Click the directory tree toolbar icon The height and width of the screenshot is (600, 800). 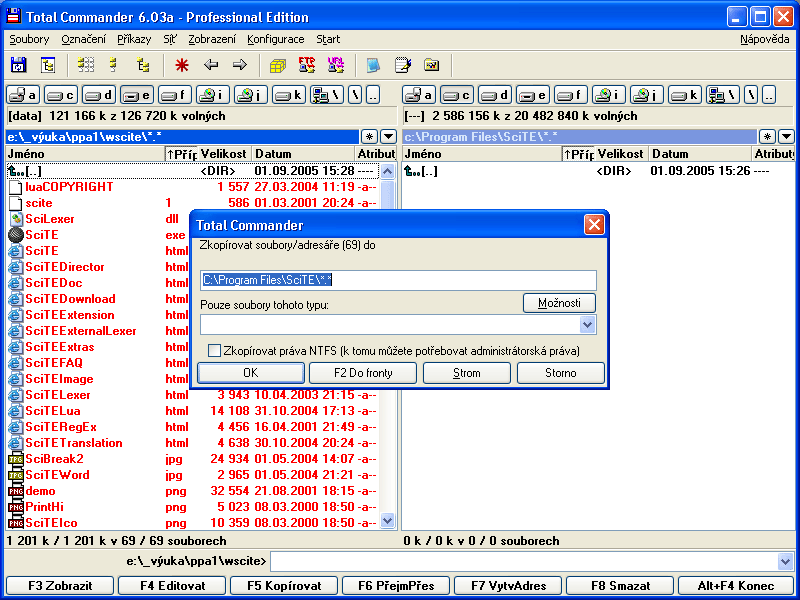pyautogui.click(x=47, y=65)
